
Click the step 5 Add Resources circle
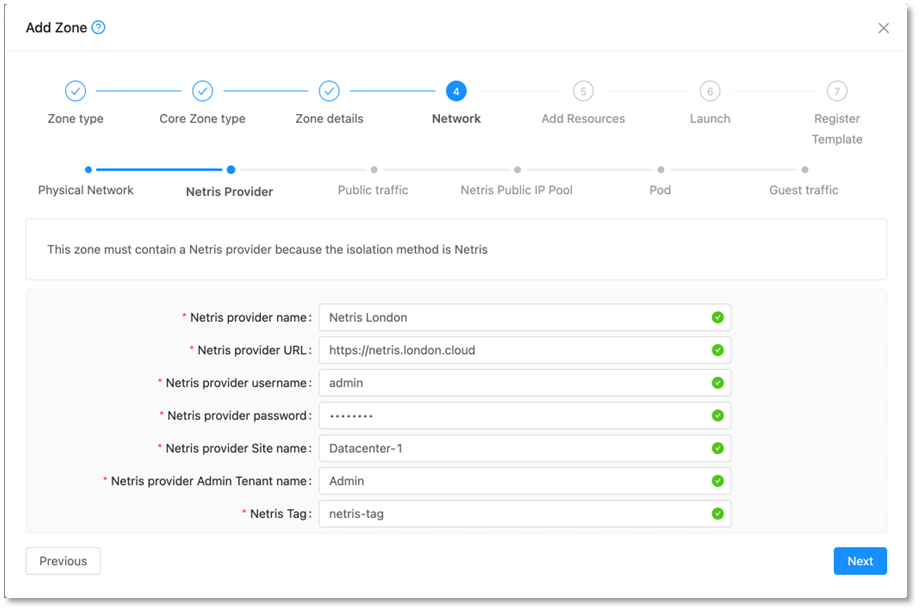(583, 91)
